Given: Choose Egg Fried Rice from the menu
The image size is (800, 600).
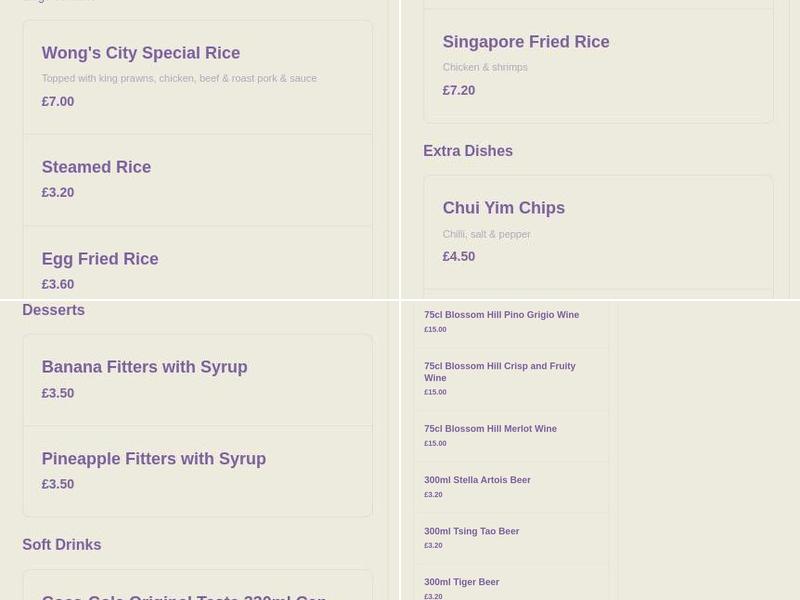Looking at the screenshot, I should click(100, 258).
